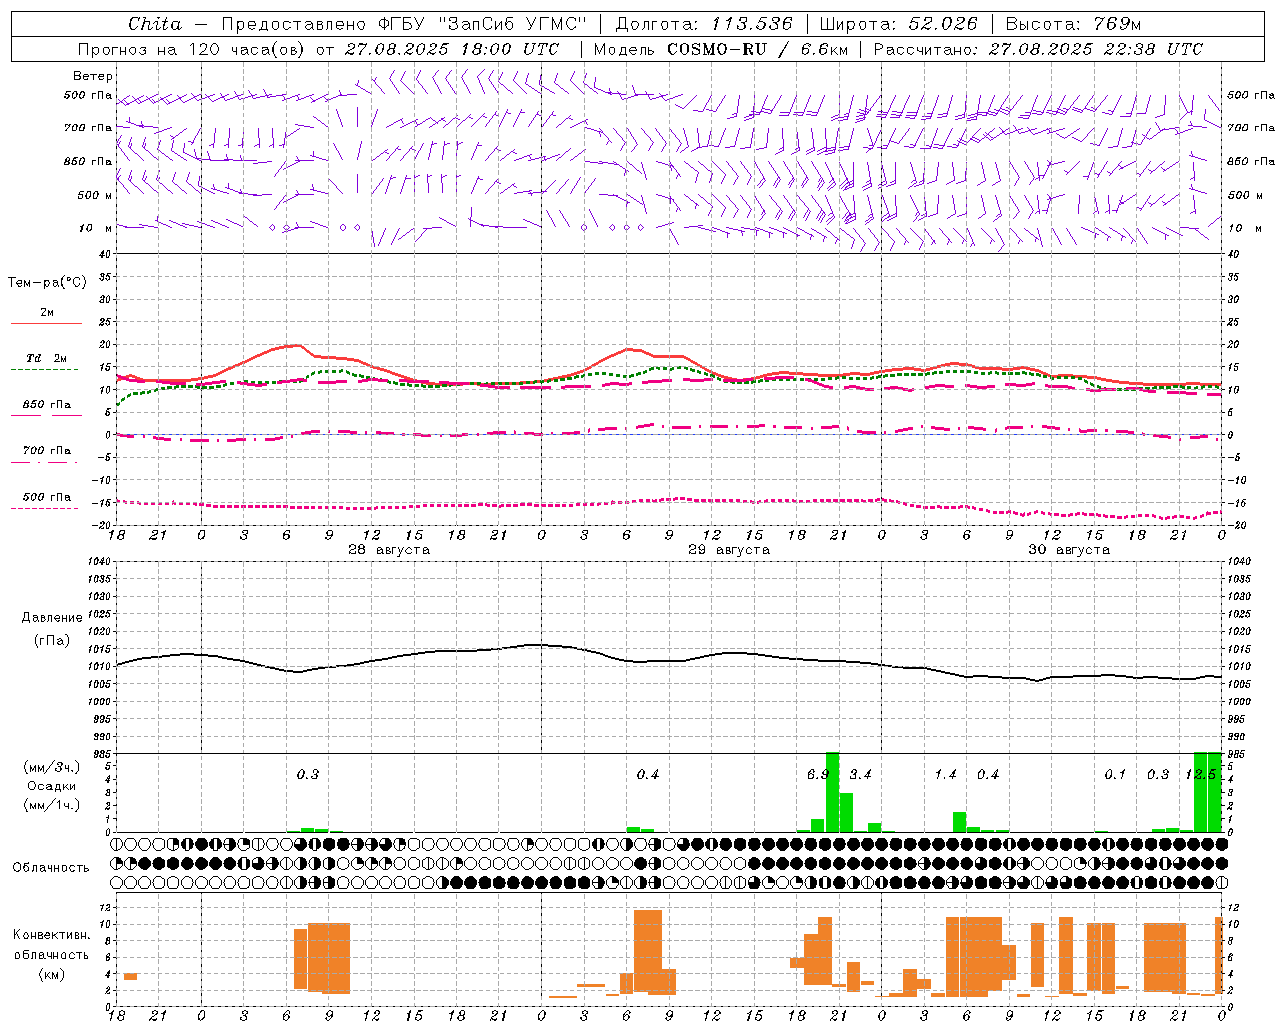
Task: Click the "Chita" station name in header
Action: 155,24
